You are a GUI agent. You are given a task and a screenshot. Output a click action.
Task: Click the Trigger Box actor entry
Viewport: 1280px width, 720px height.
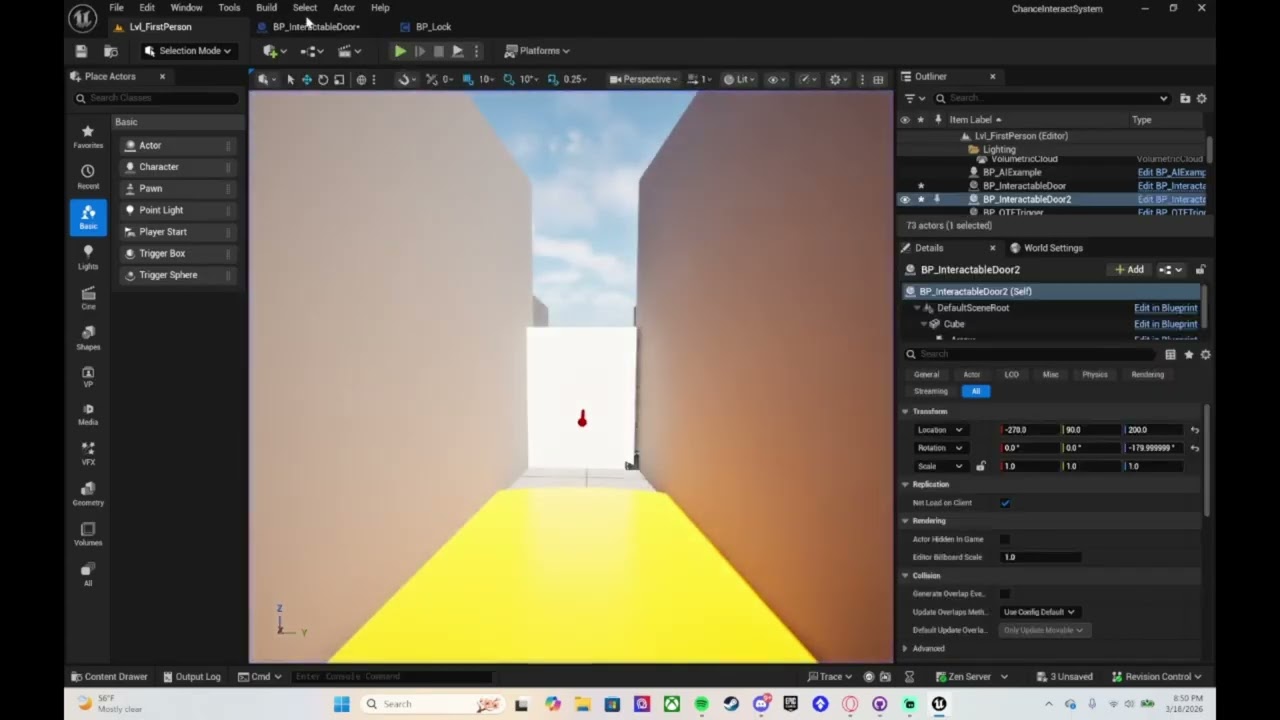[177, 253]
